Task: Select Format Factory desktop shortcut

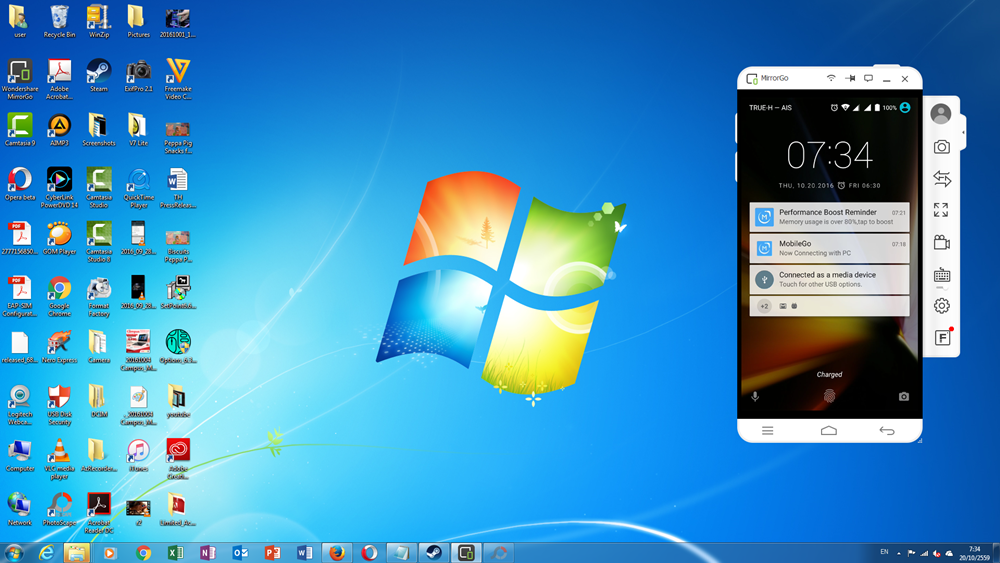Action: [x=99, y=296]
